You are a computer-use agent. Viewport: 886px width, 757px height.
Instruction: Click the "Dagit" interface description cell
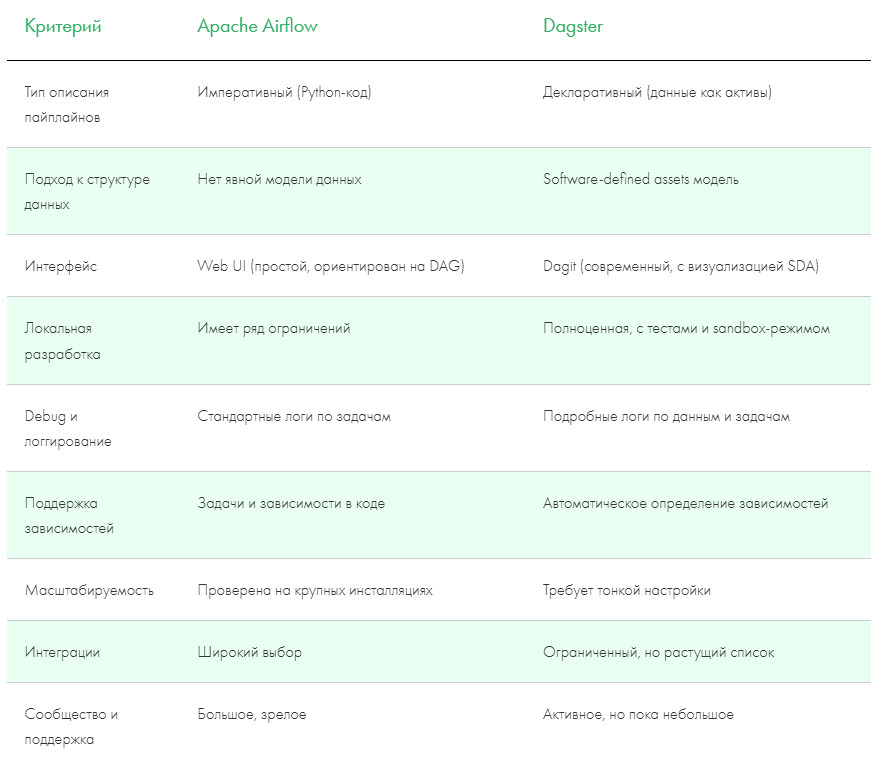(681, 266)
